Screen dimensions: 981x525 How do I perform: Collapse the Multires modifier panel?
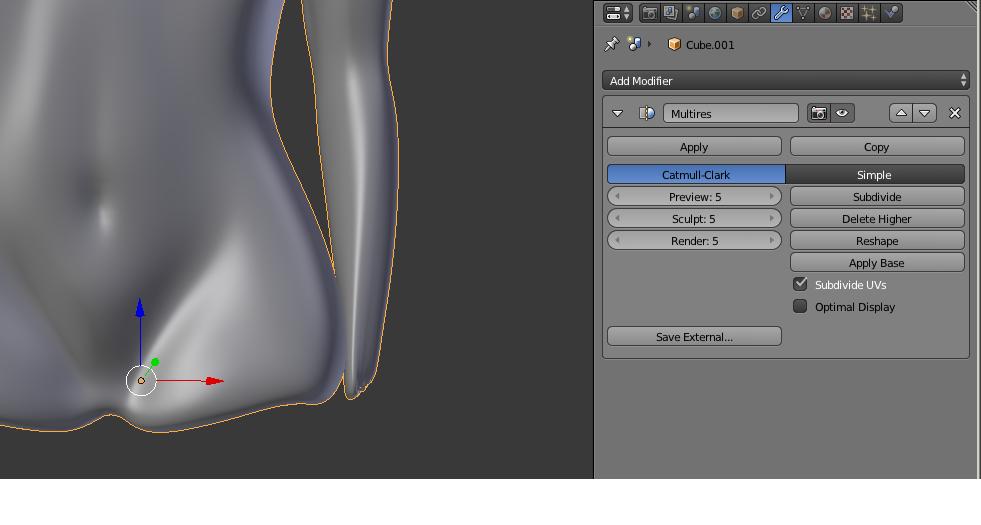click(x=618, y=113)
